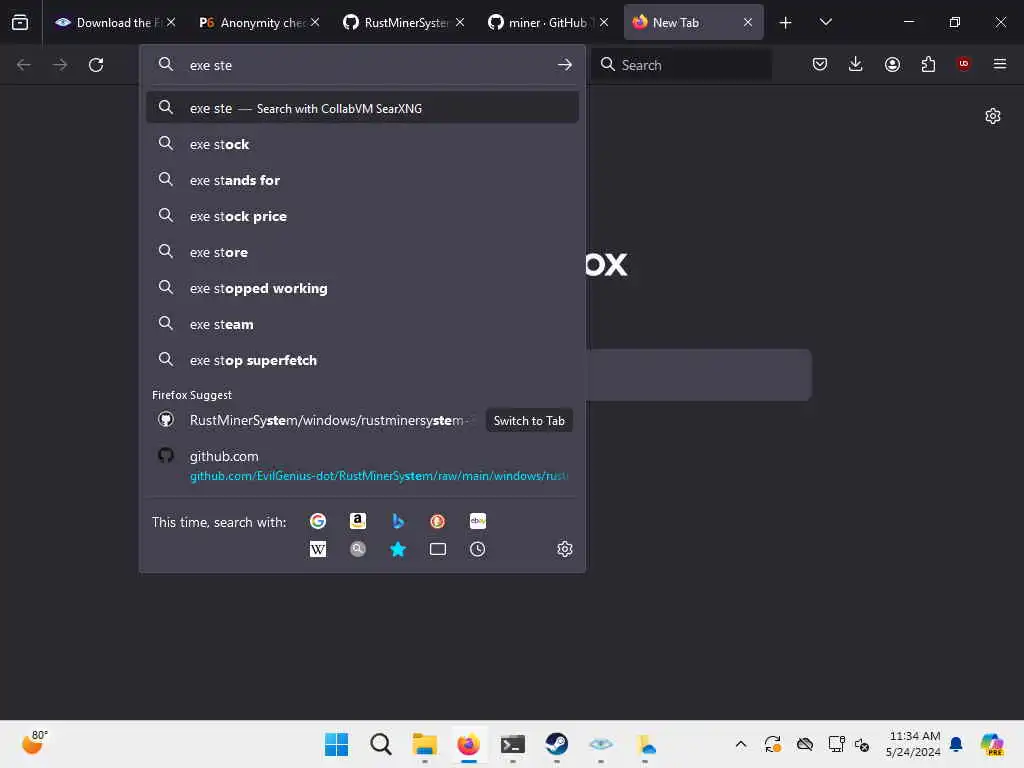The width and height of the screenshot is (1024, 768).
Task: Open Firefox View tabs icon
Action: click(x=20, y=22)
